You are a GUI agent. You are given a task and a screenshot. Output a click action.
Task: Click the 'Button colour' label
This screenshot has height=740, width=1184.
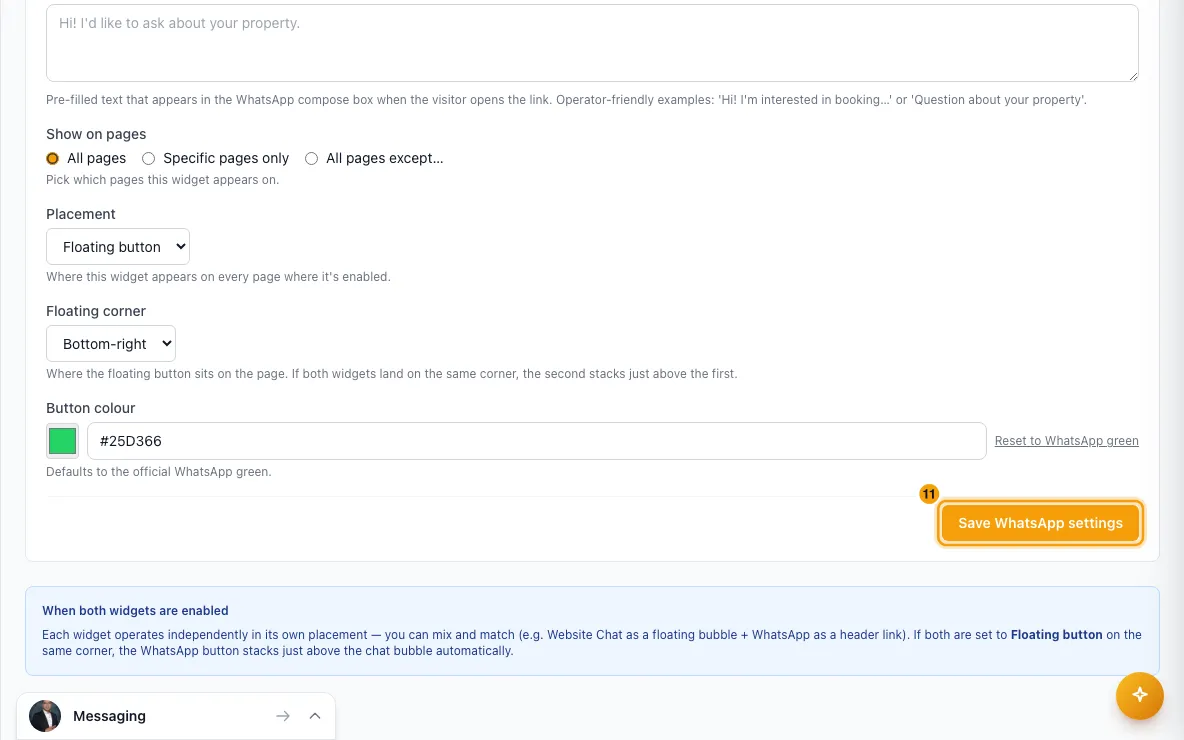tap(91, 408)
